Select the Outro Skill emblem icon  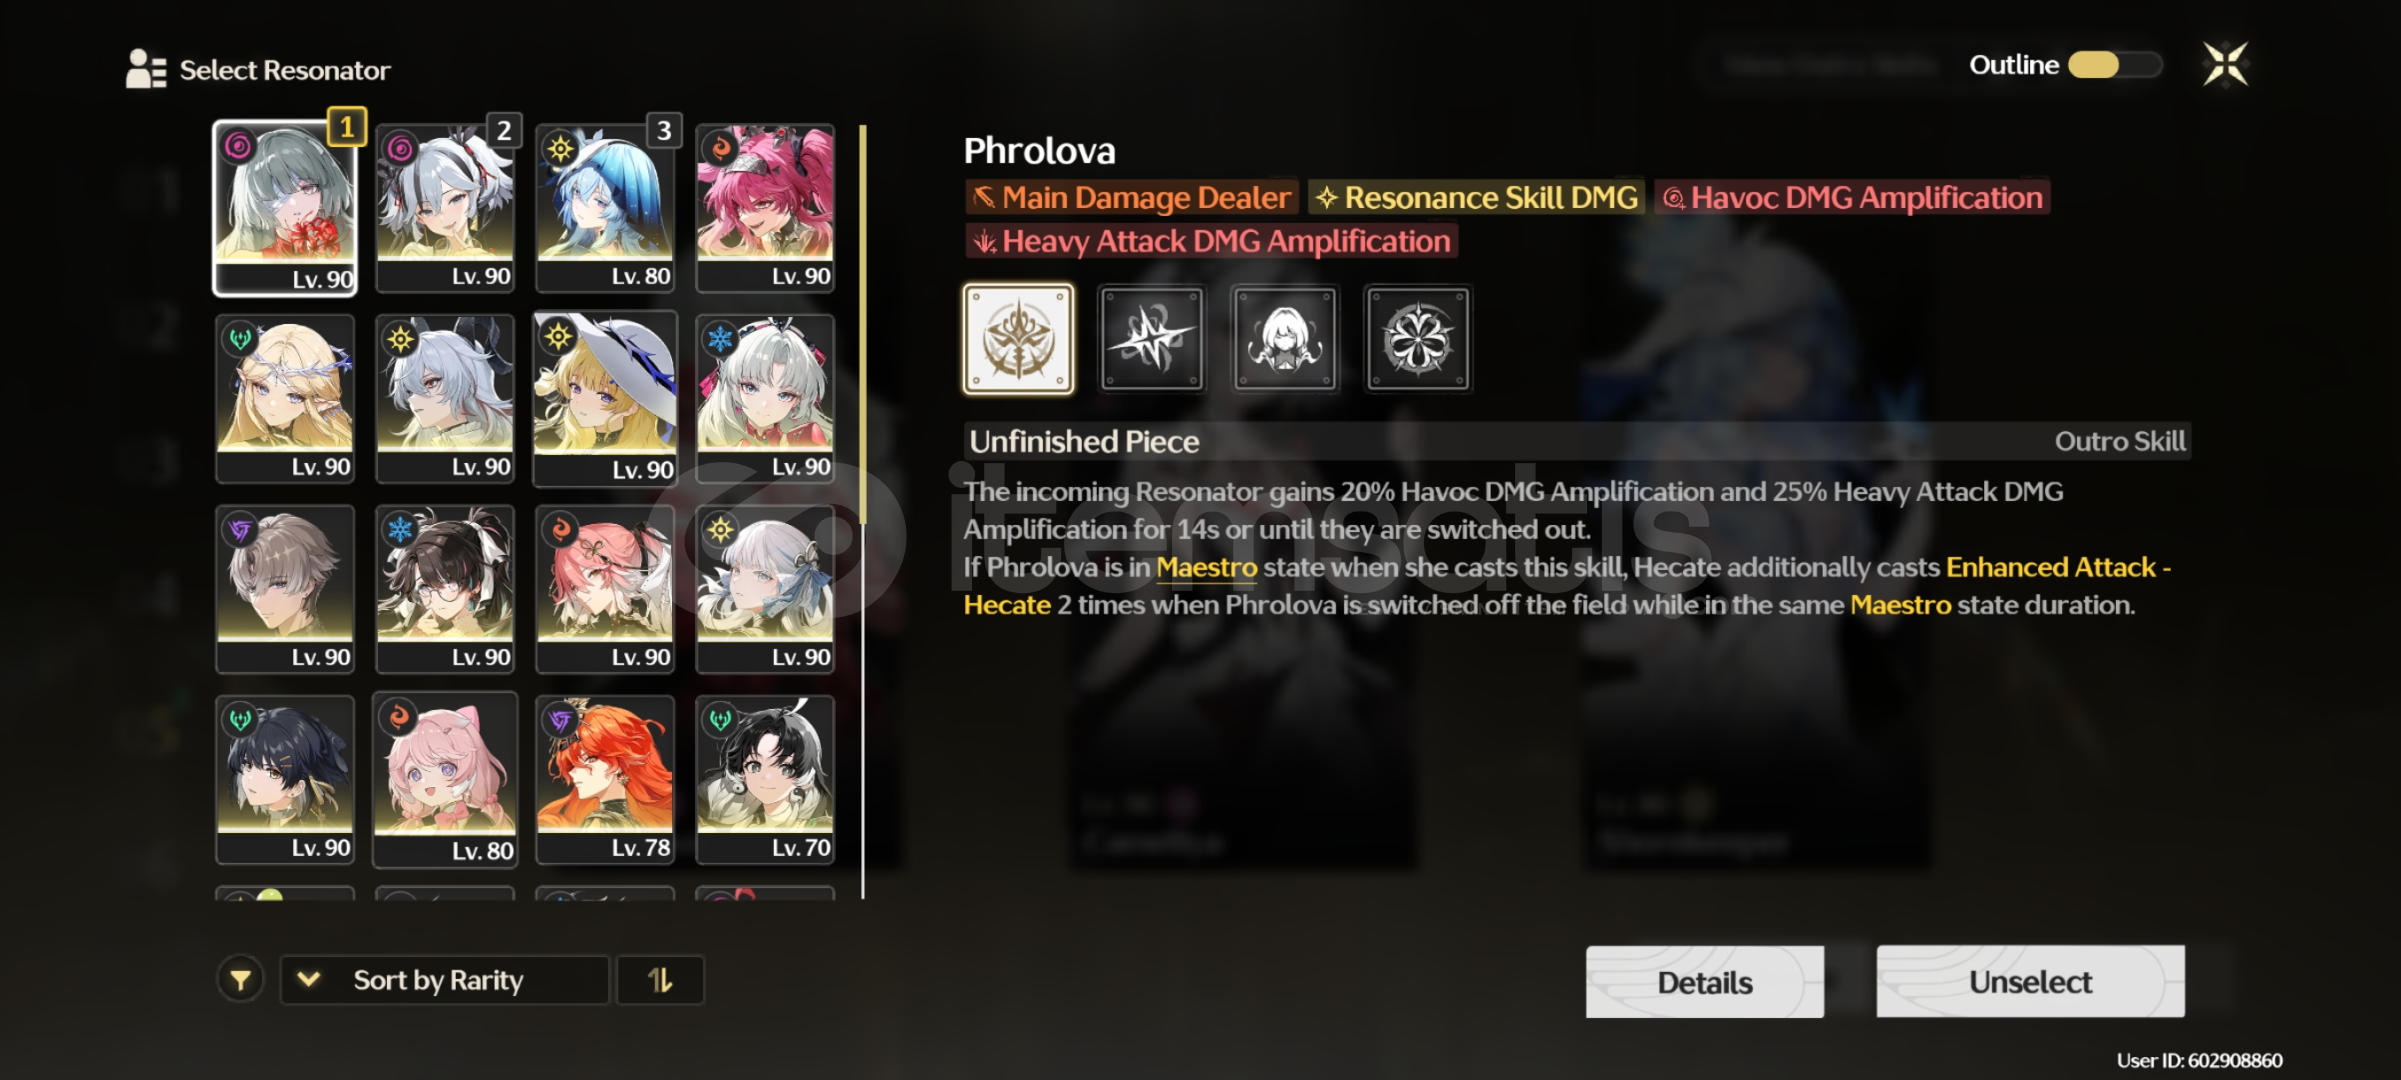click(1018, 339)
